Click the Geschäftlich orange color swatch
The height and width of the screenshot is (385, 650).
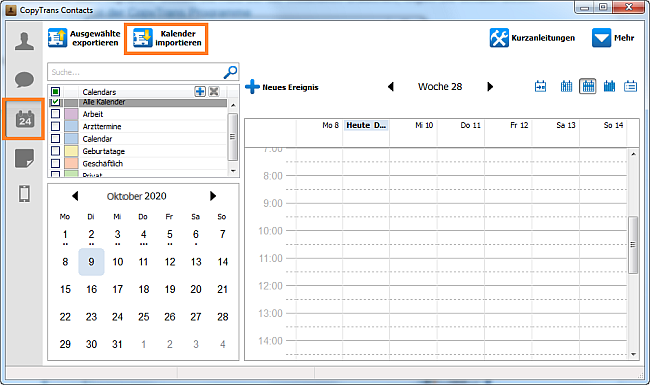[71, 164]
